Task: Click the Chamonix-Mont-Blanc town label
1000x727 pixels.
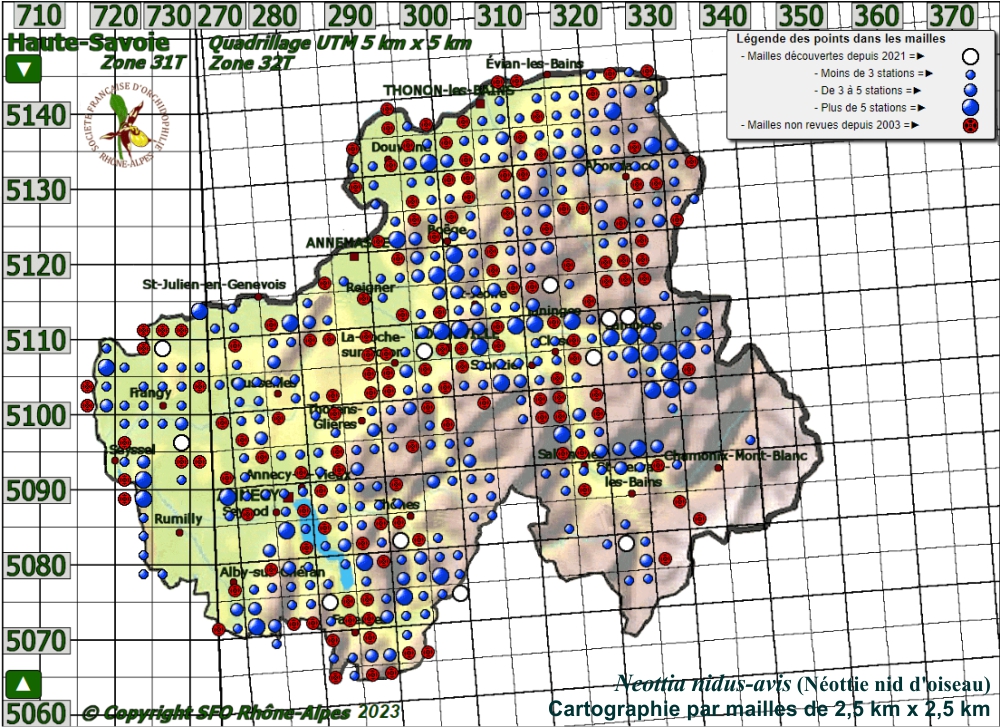Action: 734,456
